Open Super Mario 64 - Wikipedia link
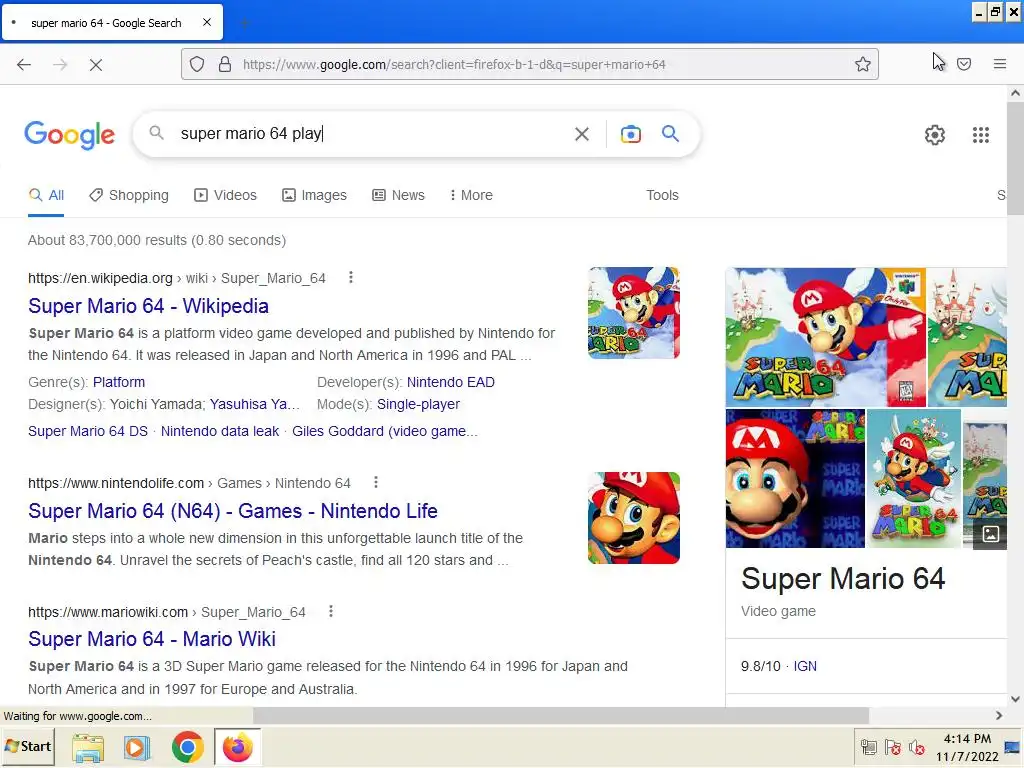The width and height of the screenshot is (1024, 768). (148, 306)
